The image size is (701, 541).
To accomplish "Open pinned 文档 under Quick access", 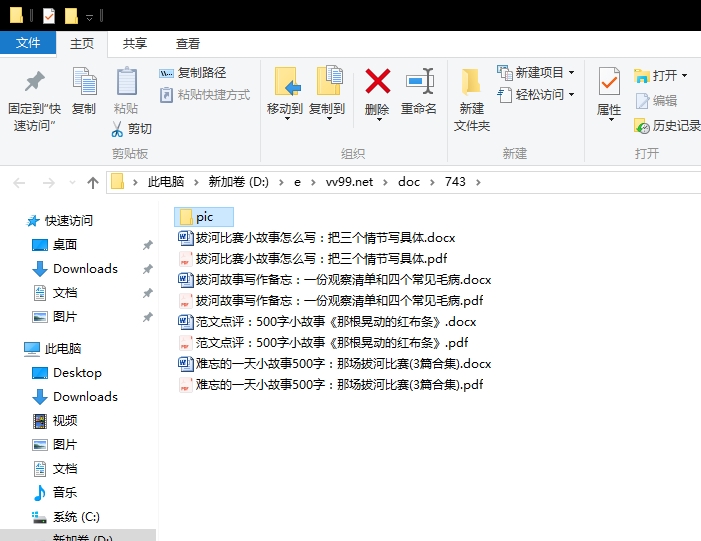I will coord(55,293).
